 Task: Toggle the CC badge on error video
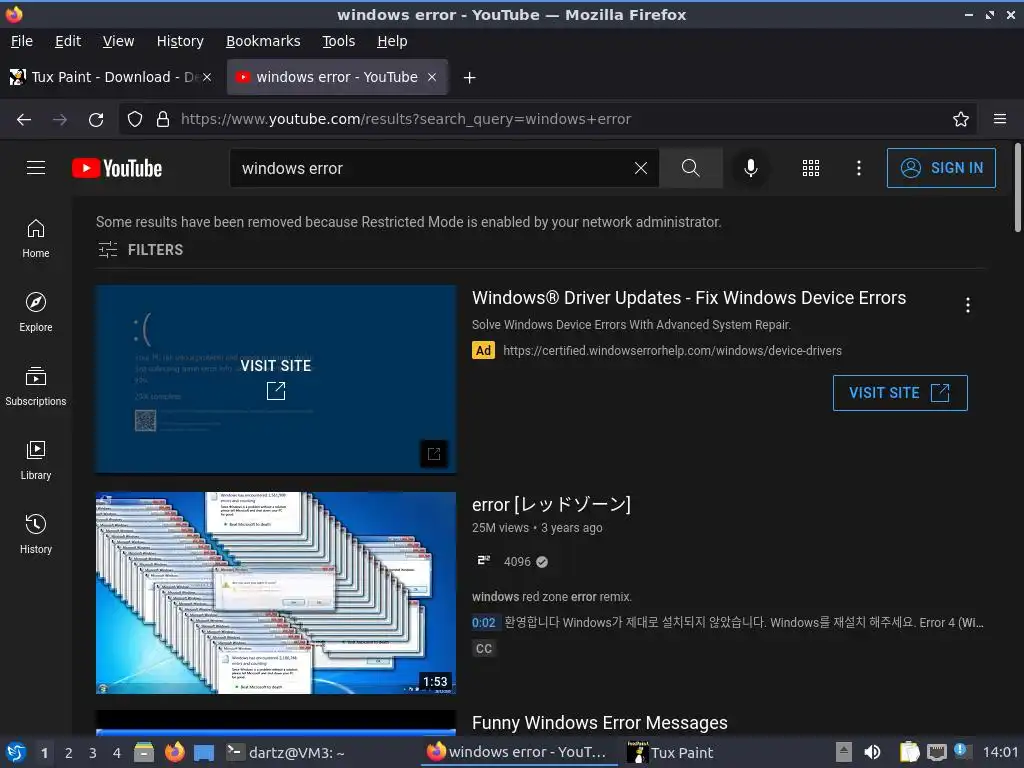pyautogui.click(x=484, y=648)
